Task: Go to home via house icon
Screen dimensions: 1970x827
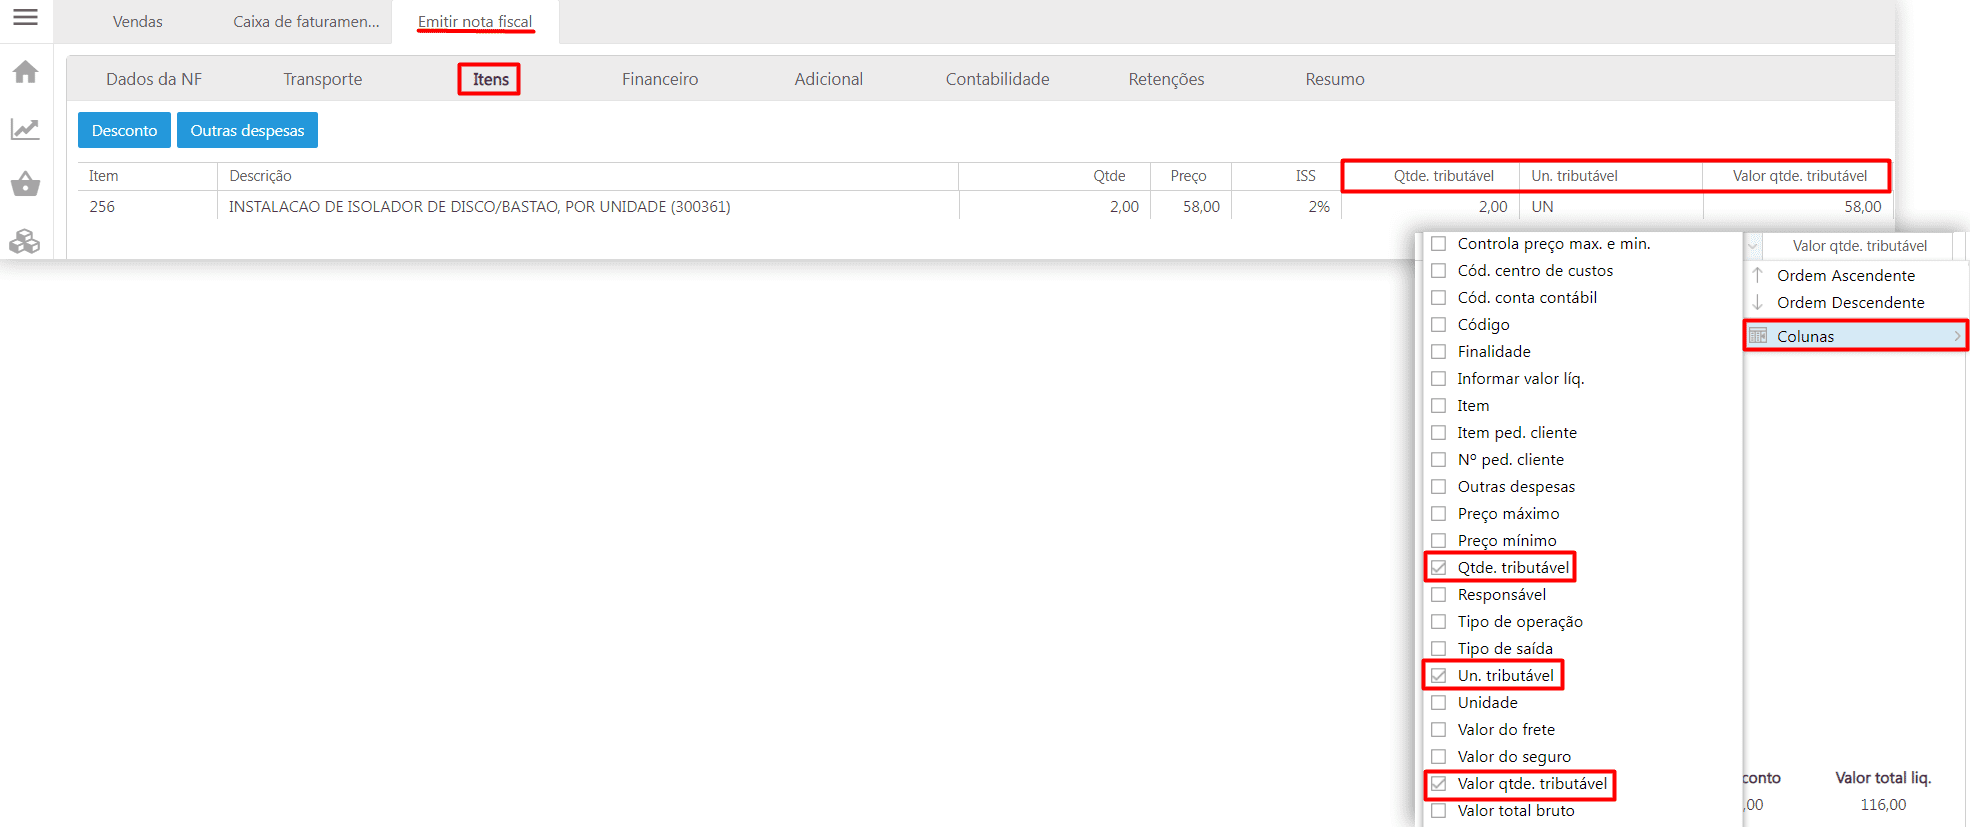Action: (25, 72)
